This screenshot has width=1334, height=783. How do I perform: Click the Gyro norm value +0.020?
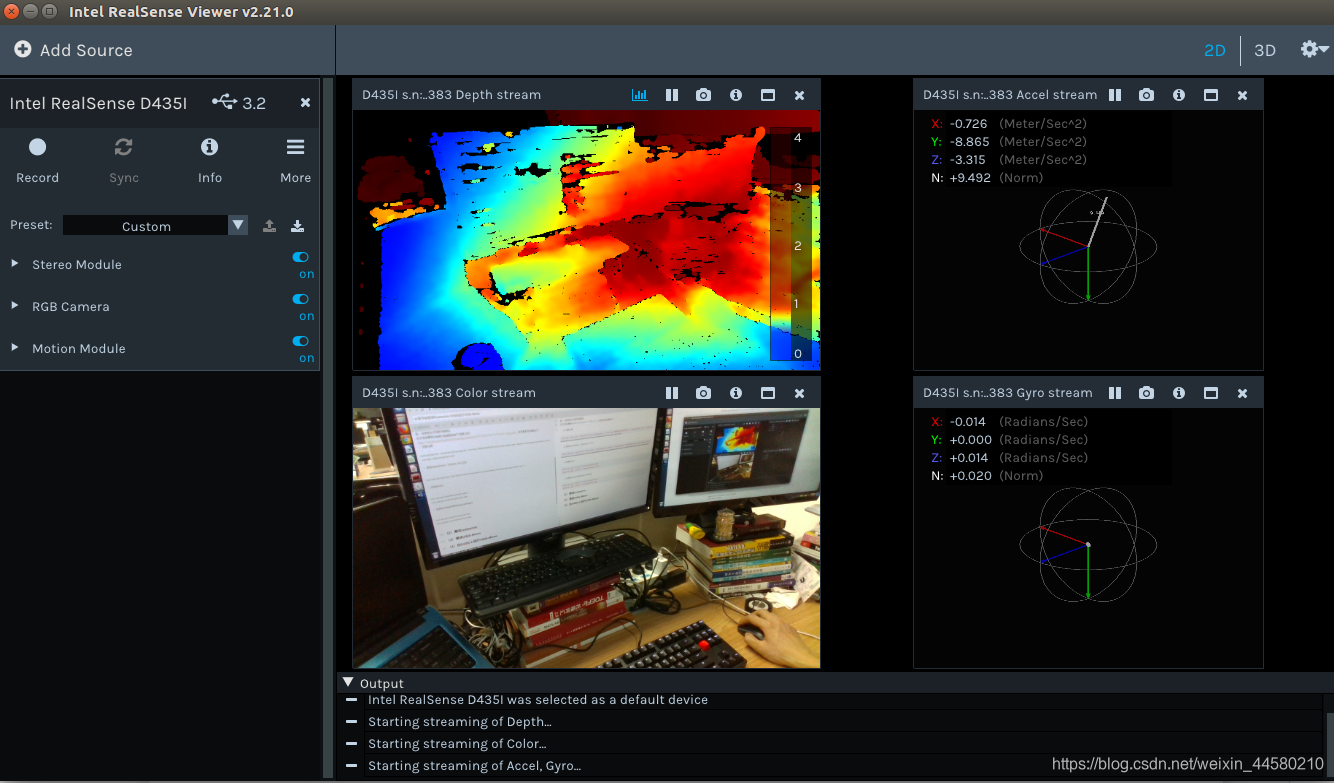pos(970,476)
